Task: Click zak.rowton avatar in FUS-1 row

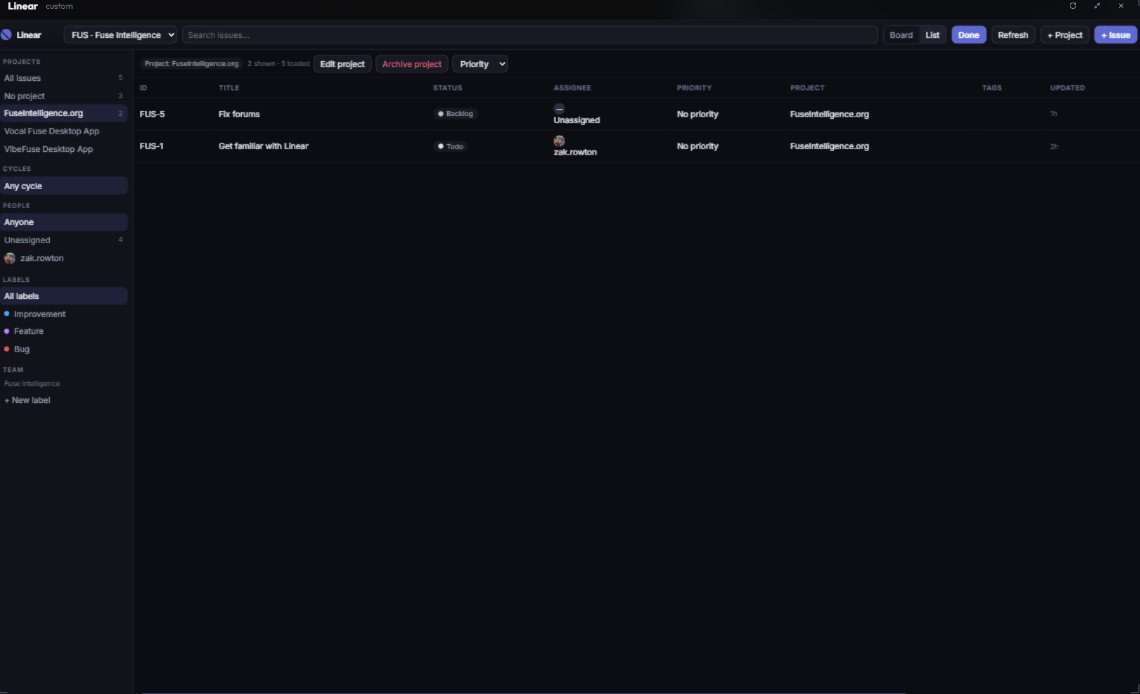Action: 559,140
